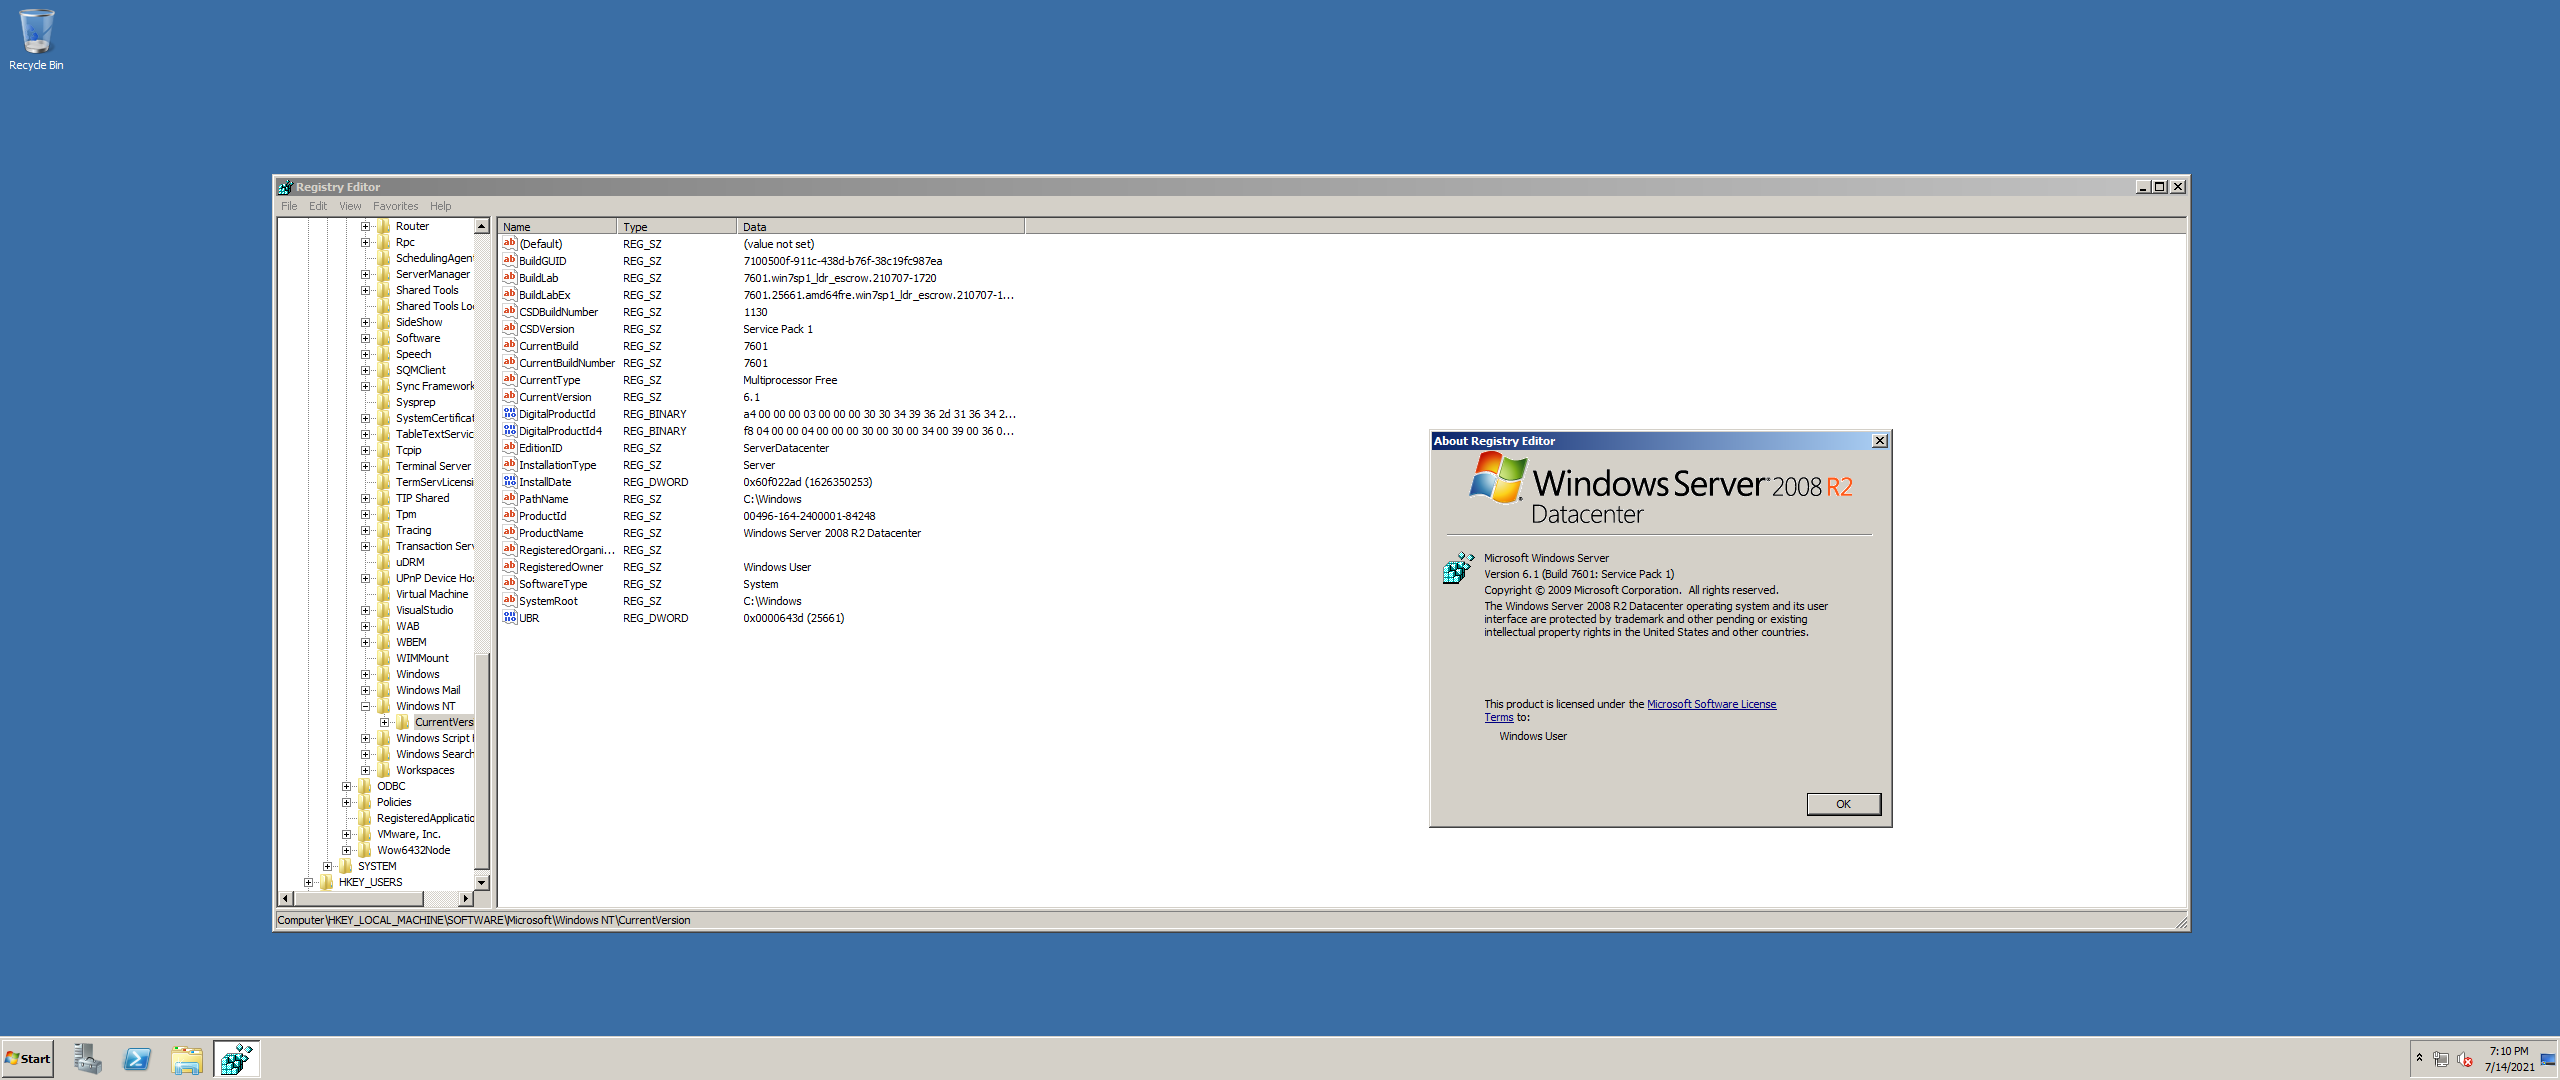Viewport: 2560px width, 1080px height.
Task: Click the folder icon of SYSTEM key
Action: pyautogui.click(x=346, y=866)
